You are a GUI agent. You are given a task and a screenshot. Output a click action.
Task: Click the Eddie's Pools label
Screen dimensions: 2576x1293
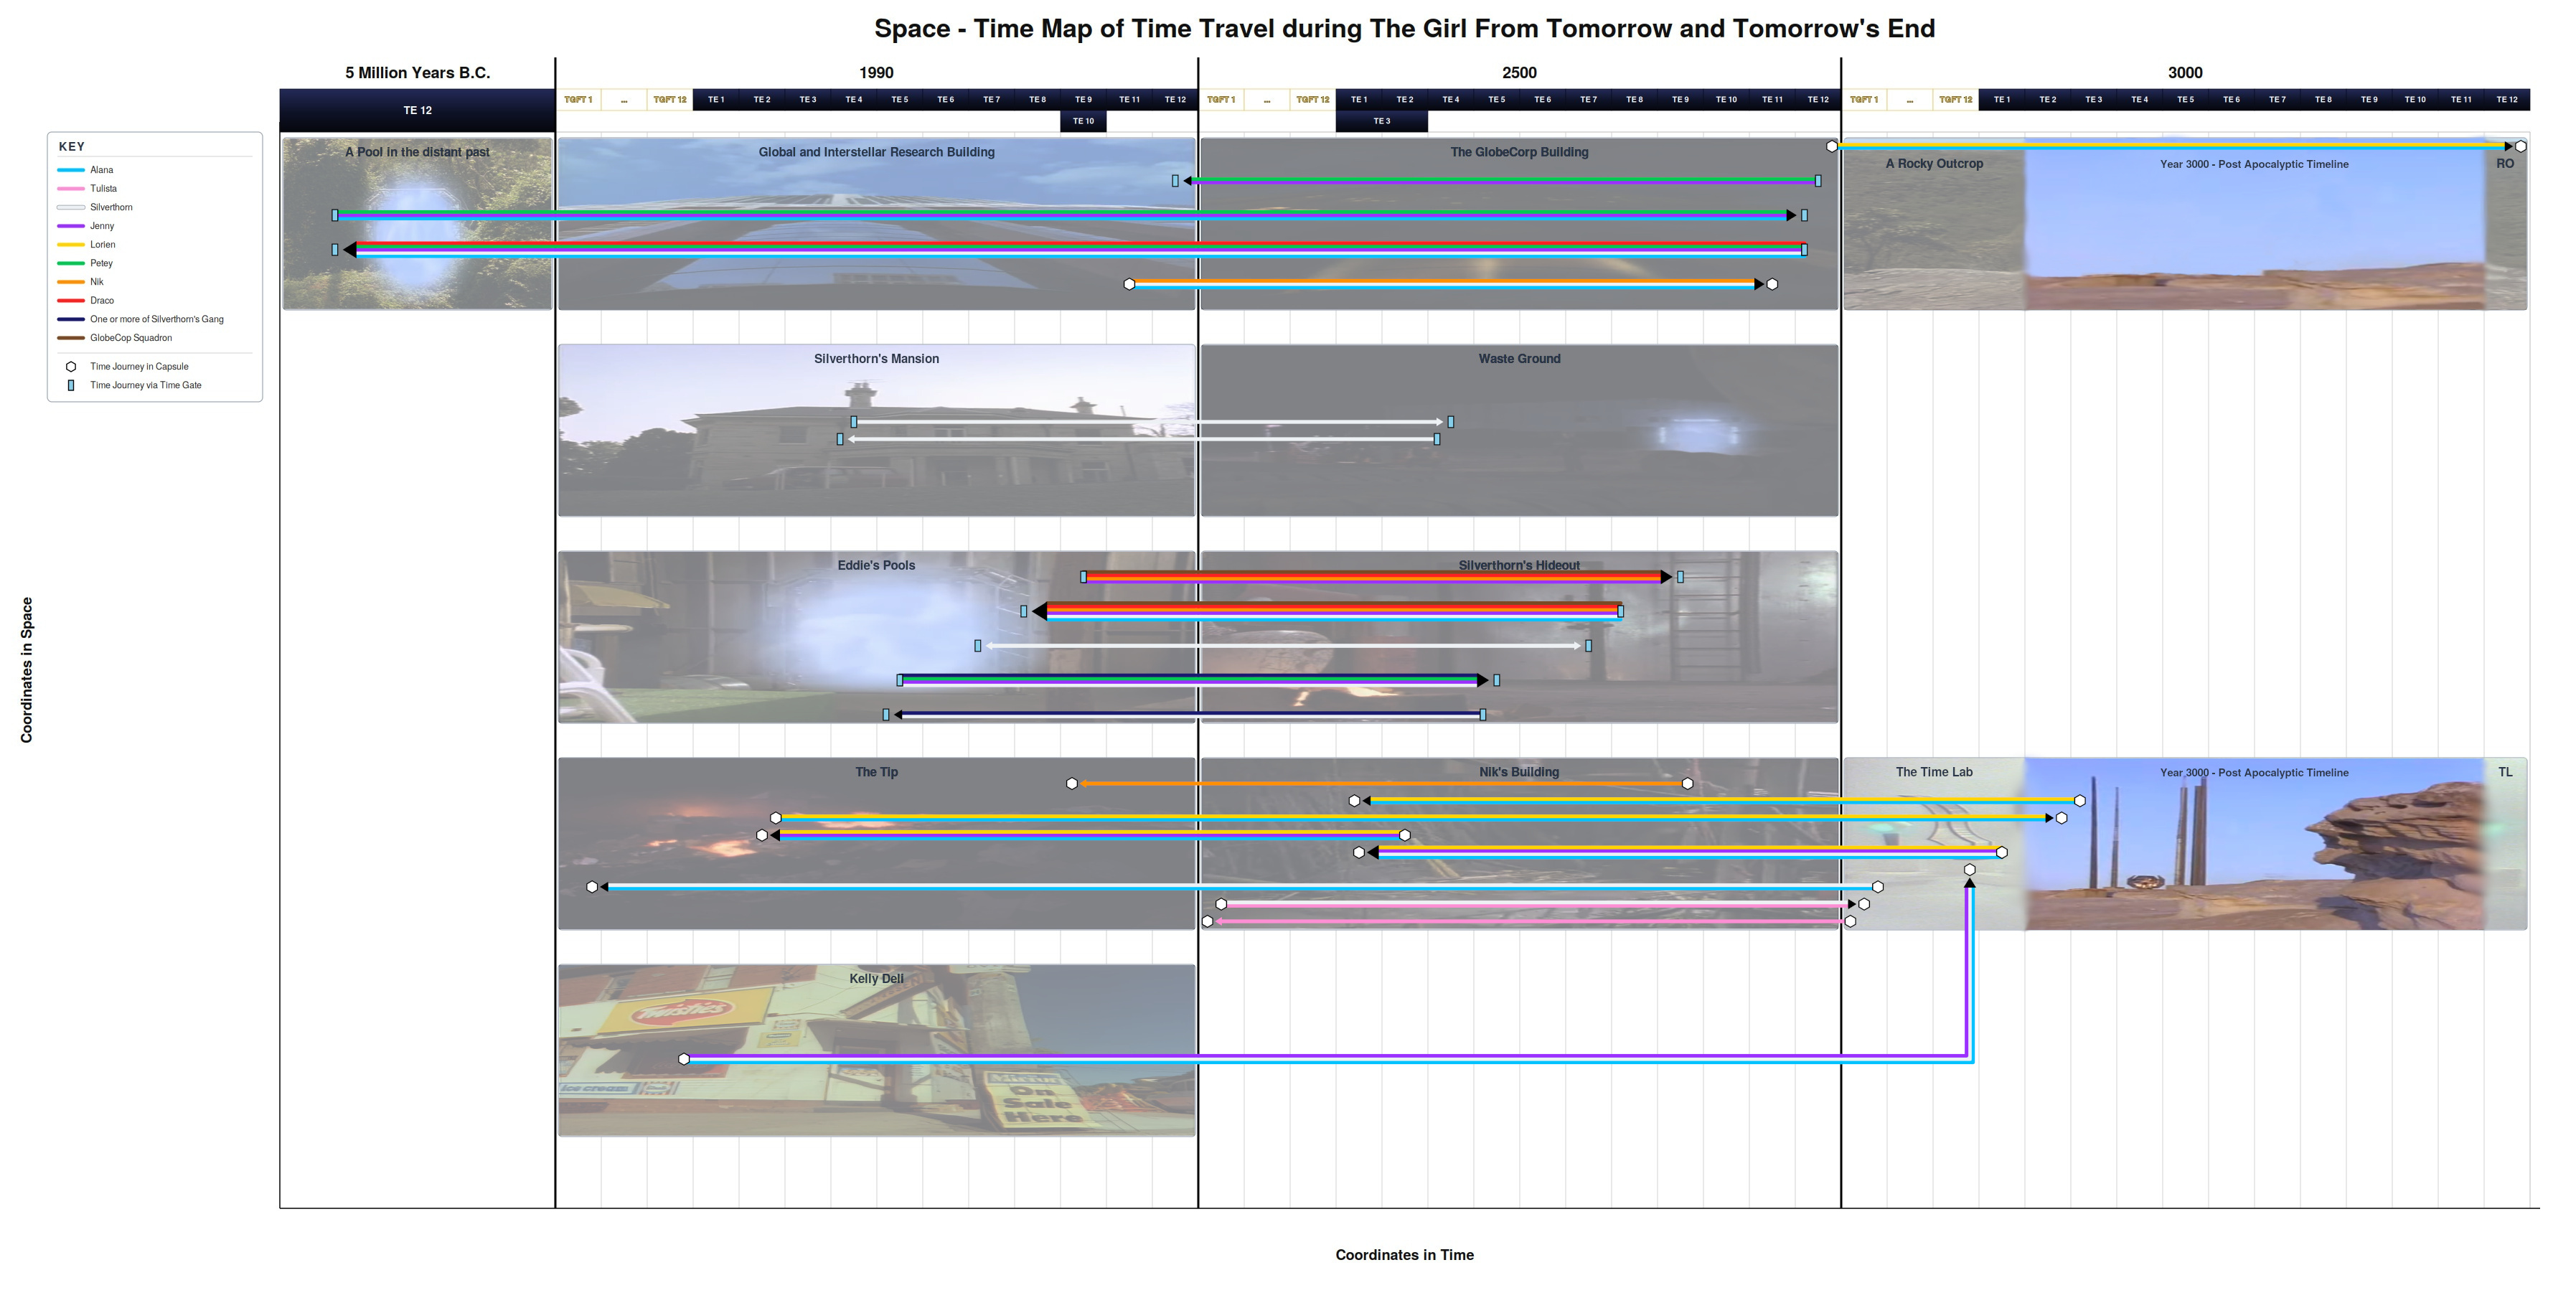tap(876, 566)
